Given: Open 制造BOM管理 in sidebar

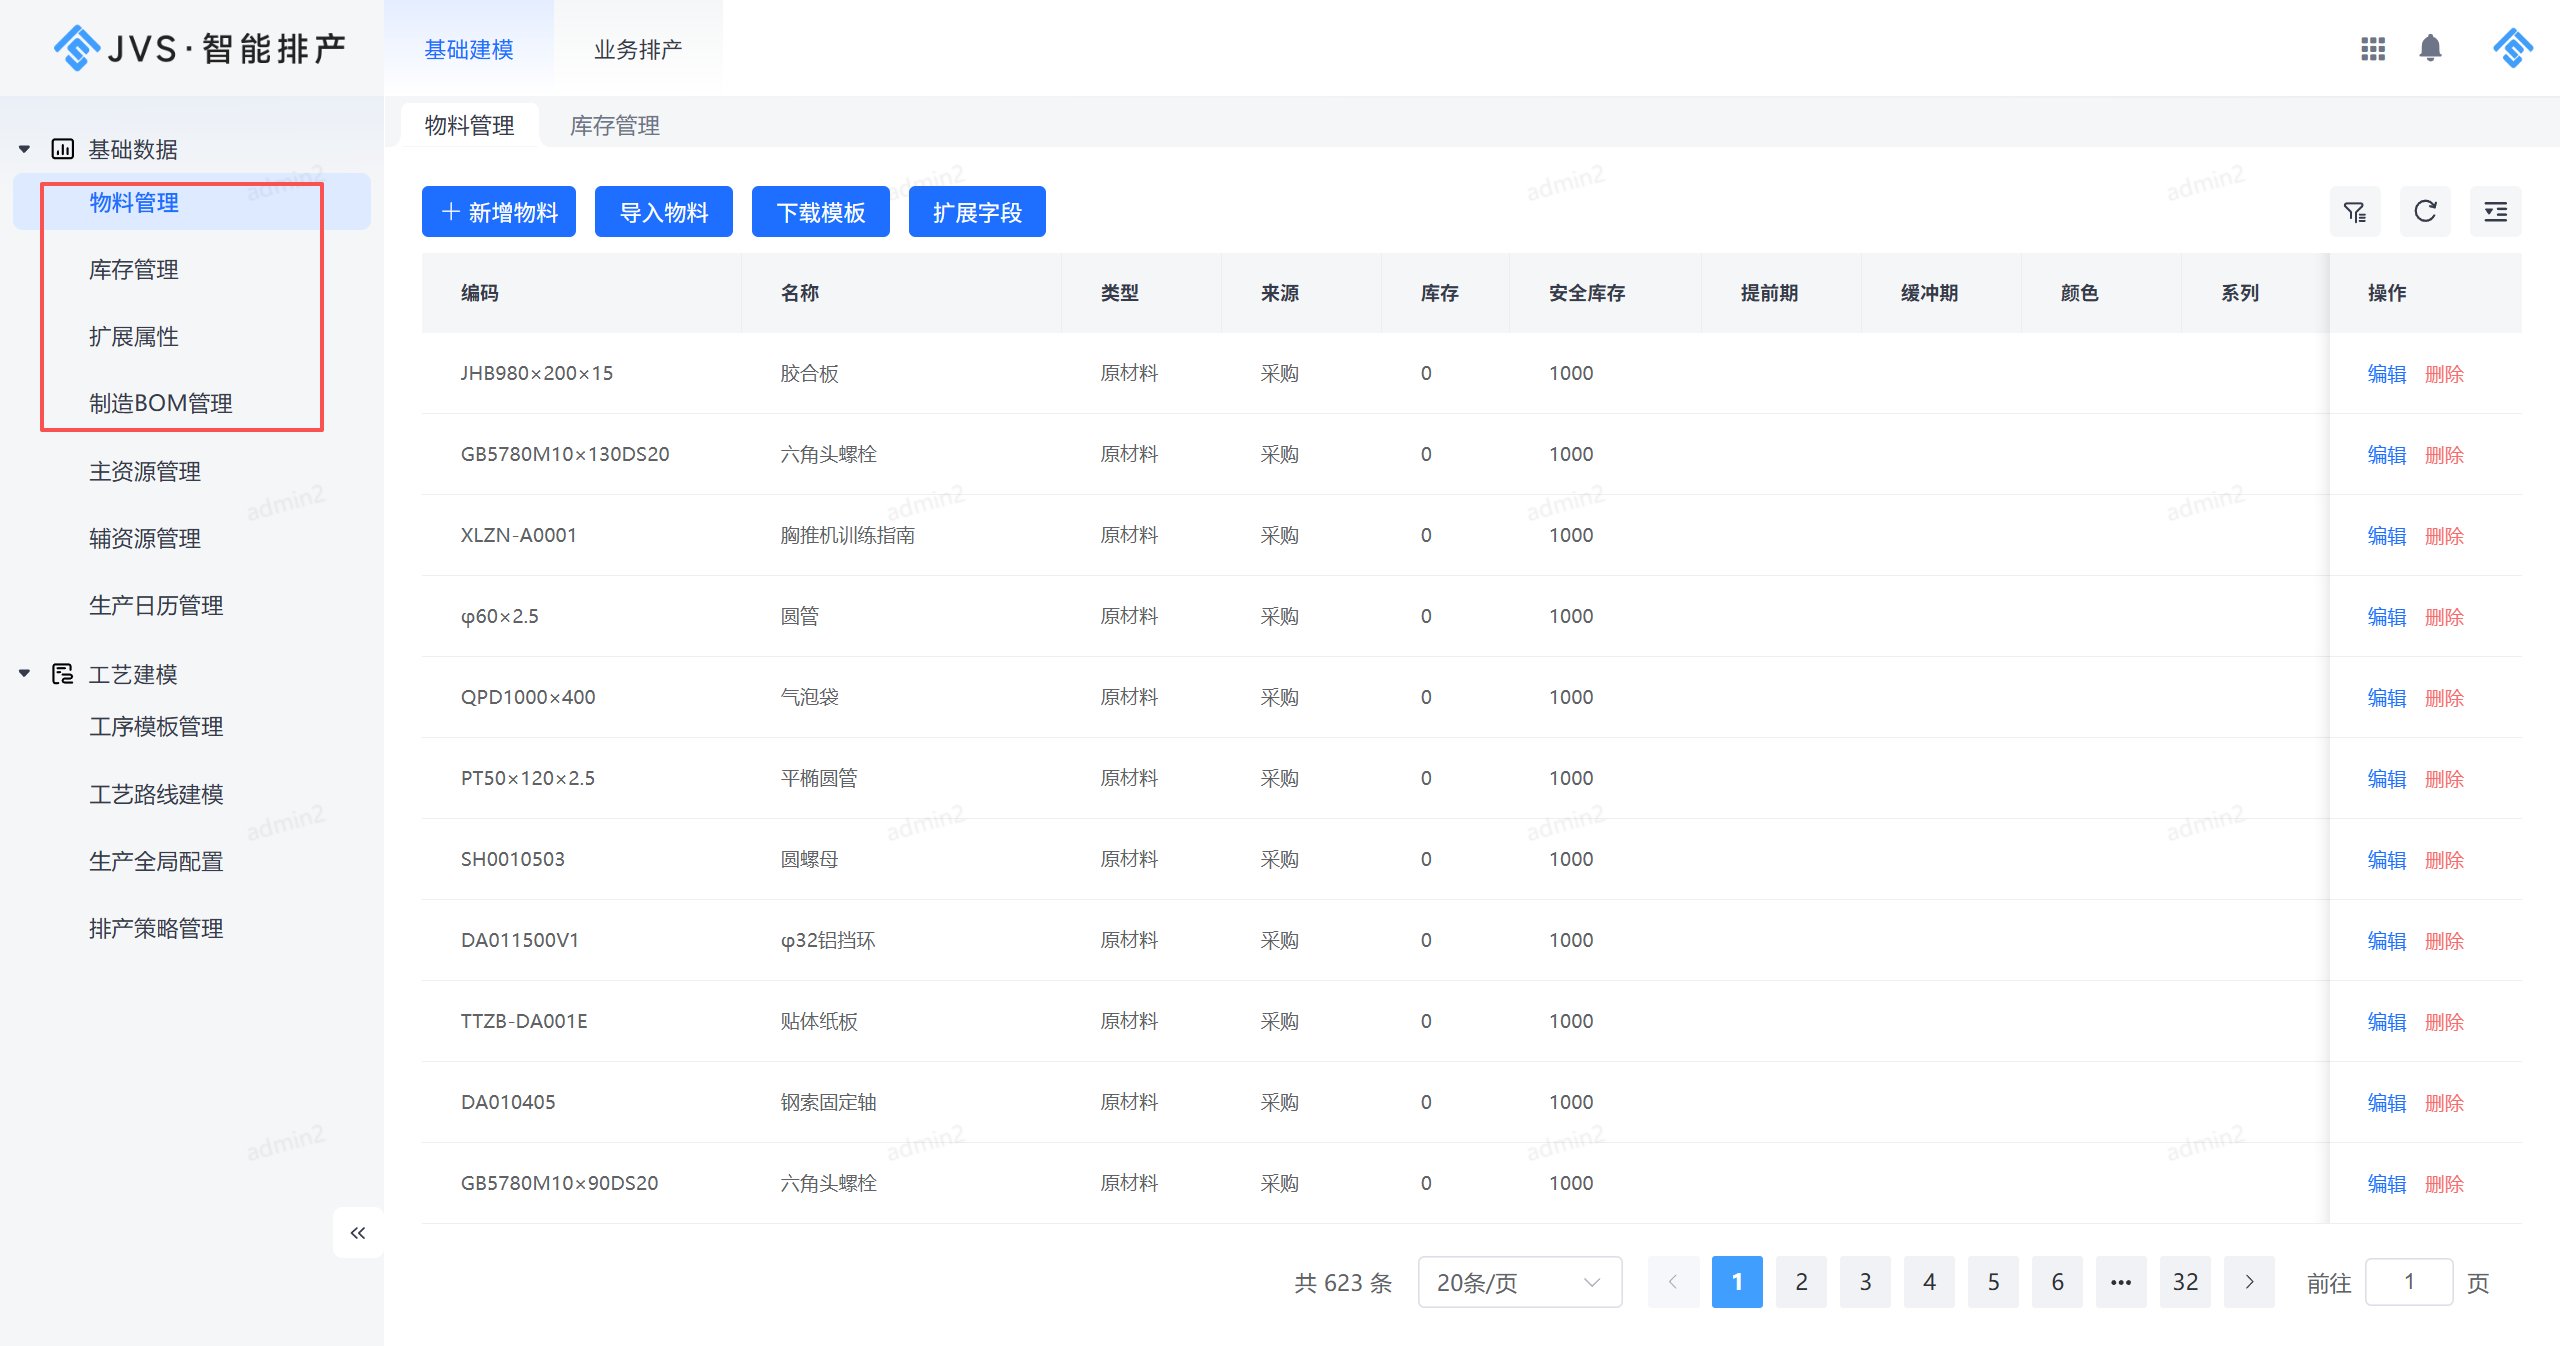Looking at the screenshot, I should tap(160, 403).
